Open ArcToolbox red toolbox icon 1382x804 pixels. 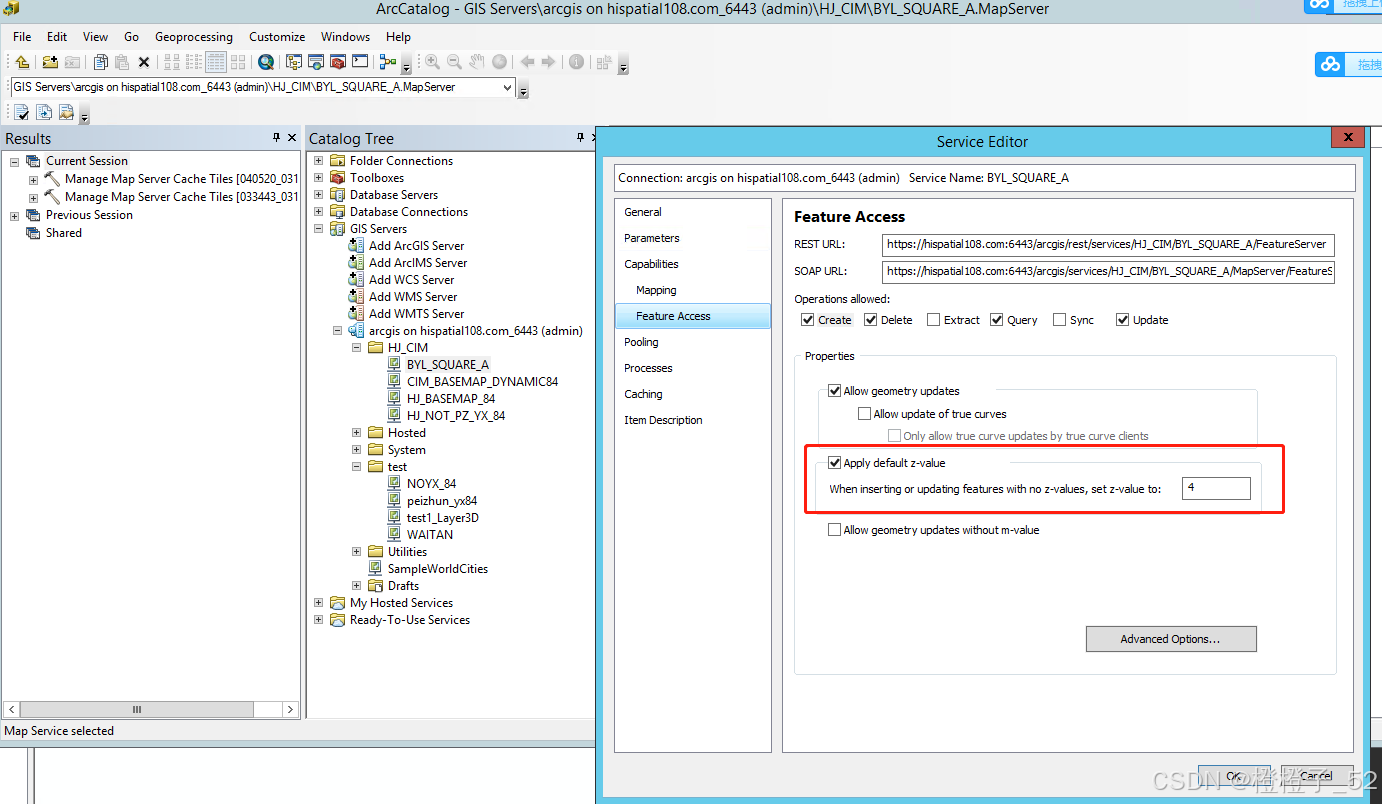point(338,62)
